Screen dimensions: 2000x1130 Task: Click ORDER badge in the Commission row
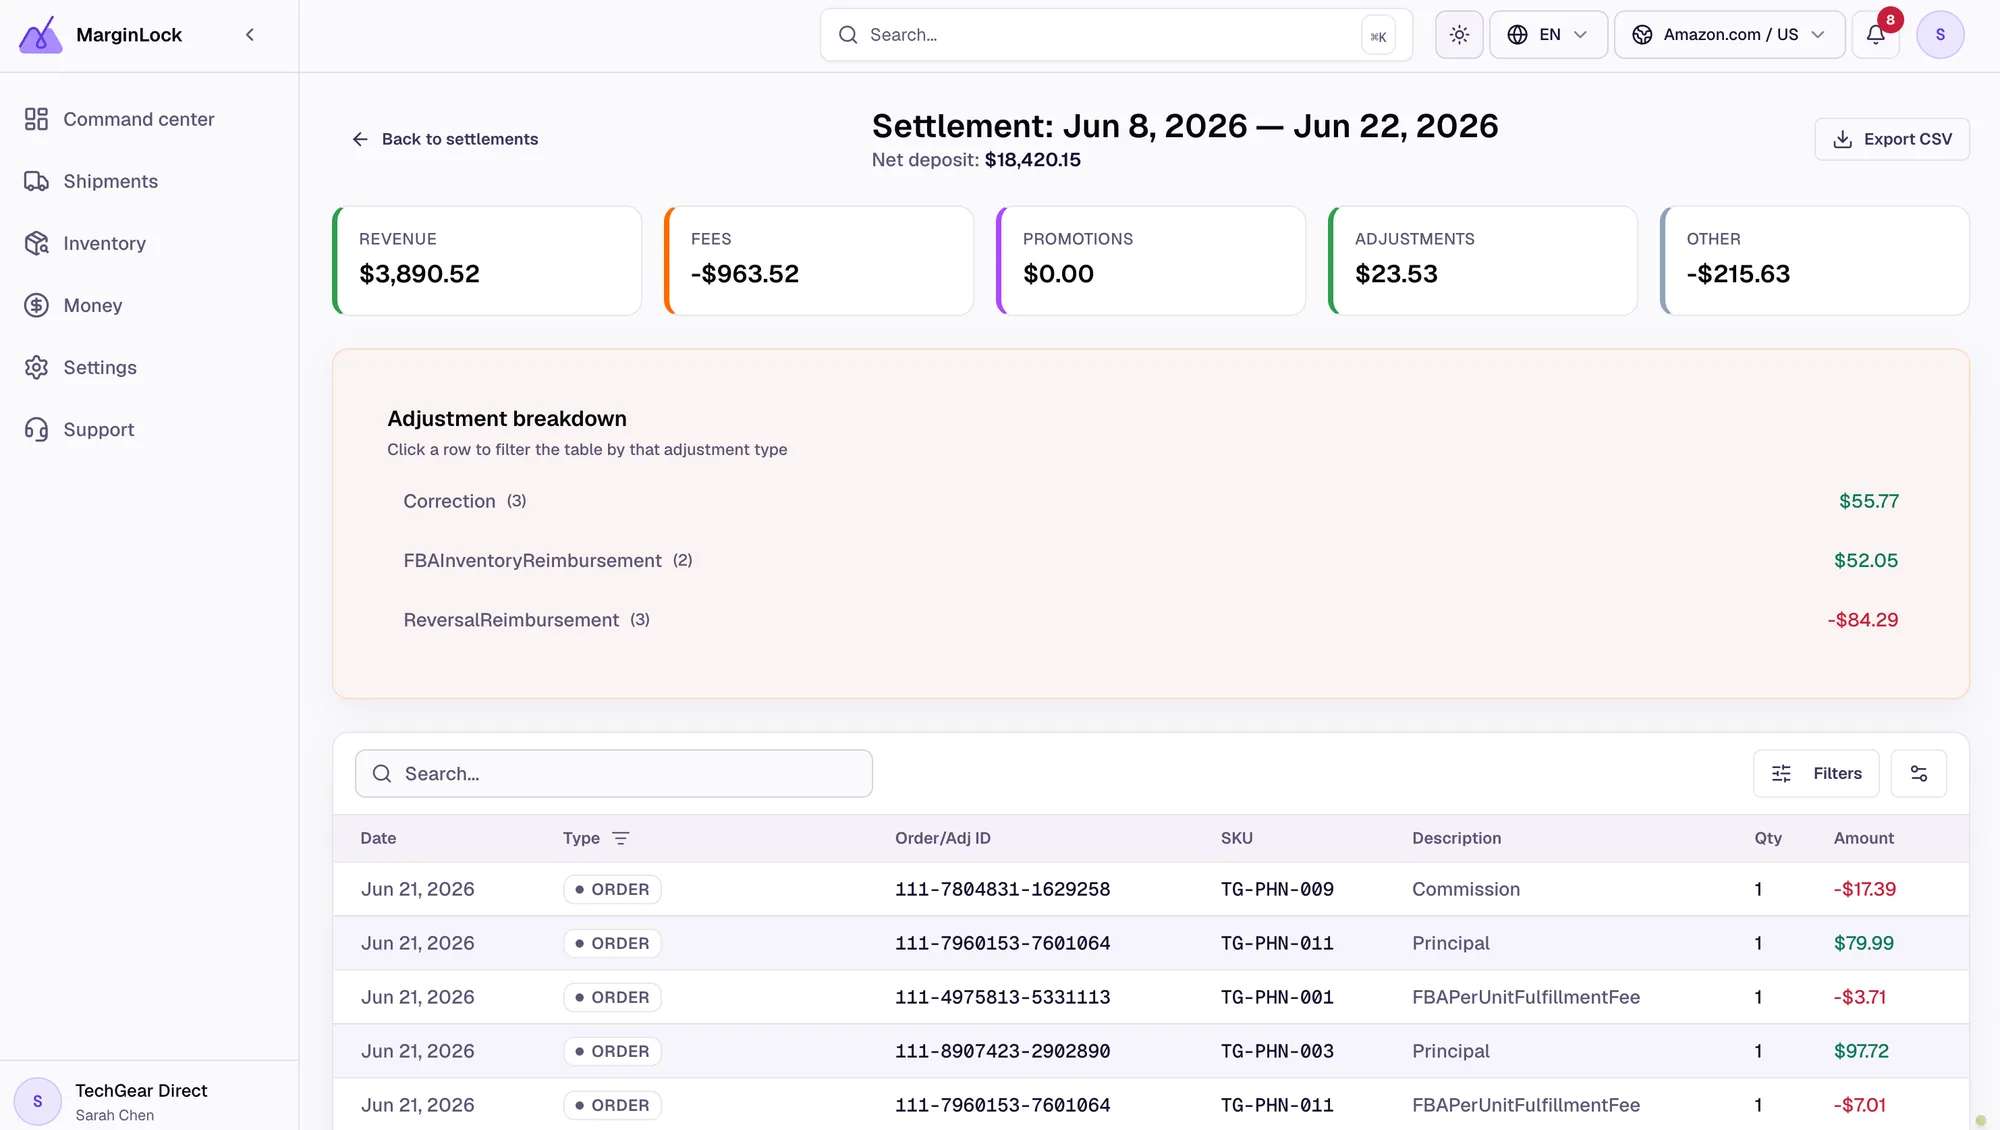612,890
